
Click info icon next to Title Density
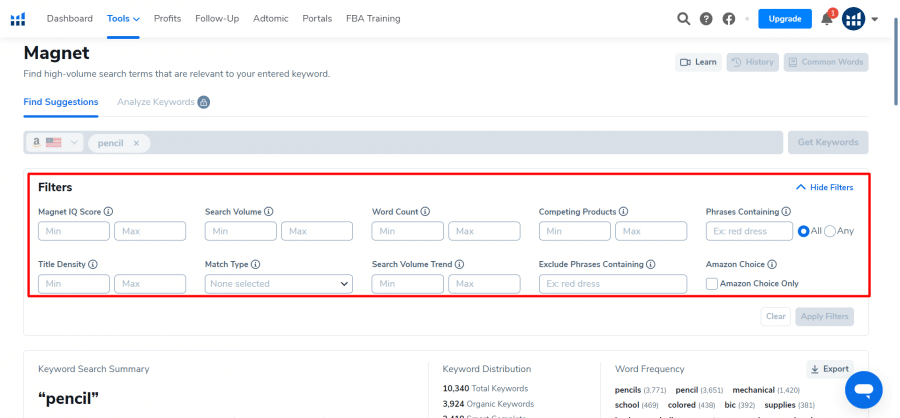pyautogui.click(x=93, y=265)
